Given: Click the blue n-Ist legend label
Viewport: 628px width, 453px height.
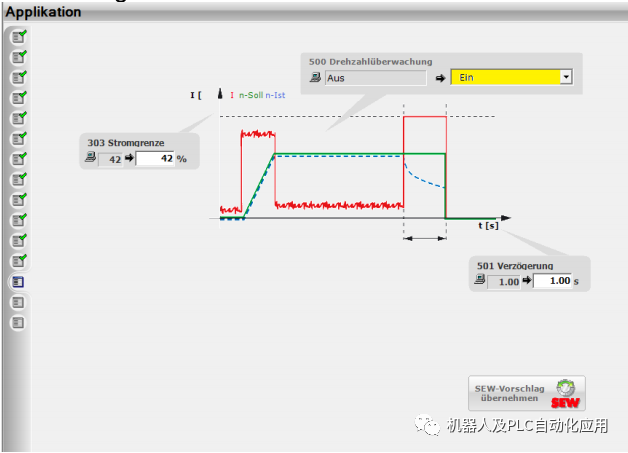Looking at the screenshot, I should tap(275, 95).
